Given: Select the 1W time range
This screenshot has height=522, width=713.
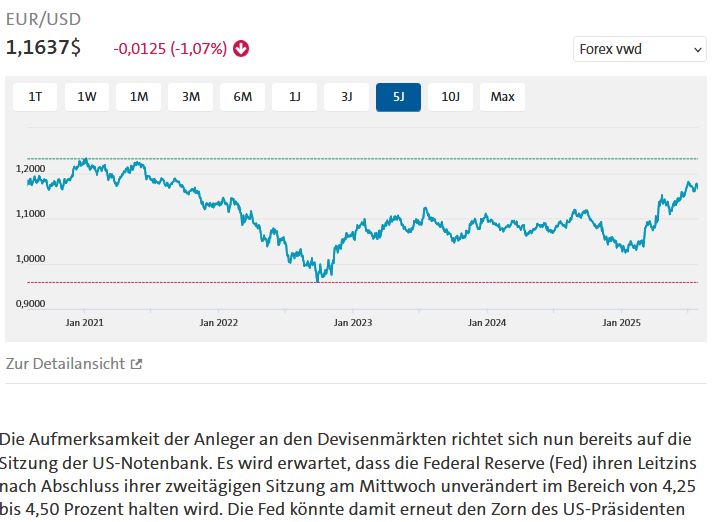Looking at the screenshot, I should (87, 96).
